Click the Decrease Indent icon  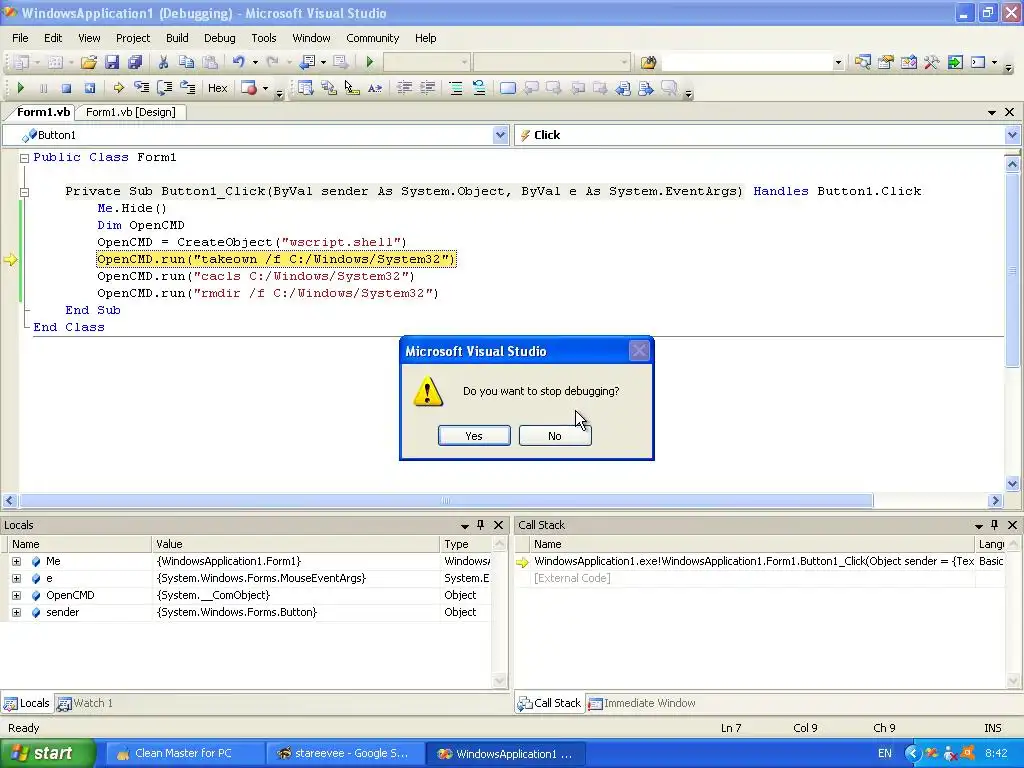tap(404, 88)
